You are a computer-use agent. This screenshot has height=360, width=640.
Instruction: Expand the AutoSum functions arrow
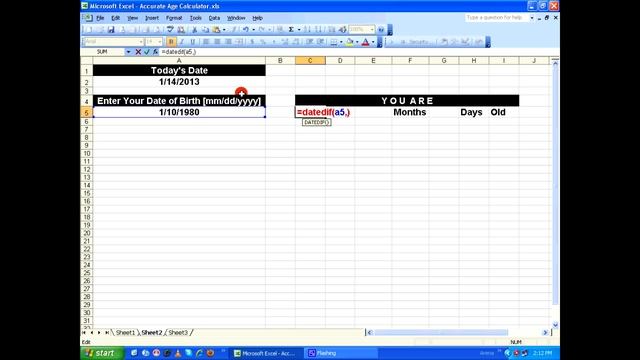pos(299,30)
